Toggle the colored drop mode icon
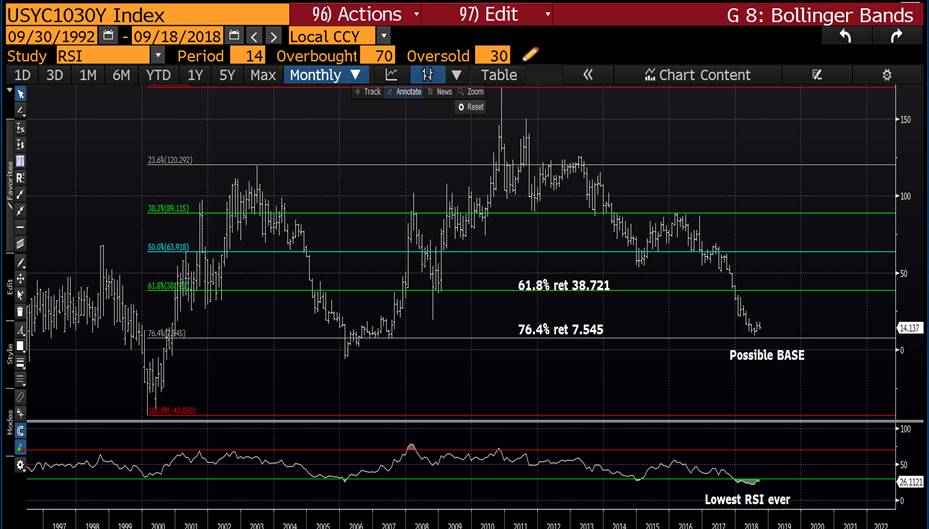The height and width of the screenshot is (529, 929). [x=20, y=446]
